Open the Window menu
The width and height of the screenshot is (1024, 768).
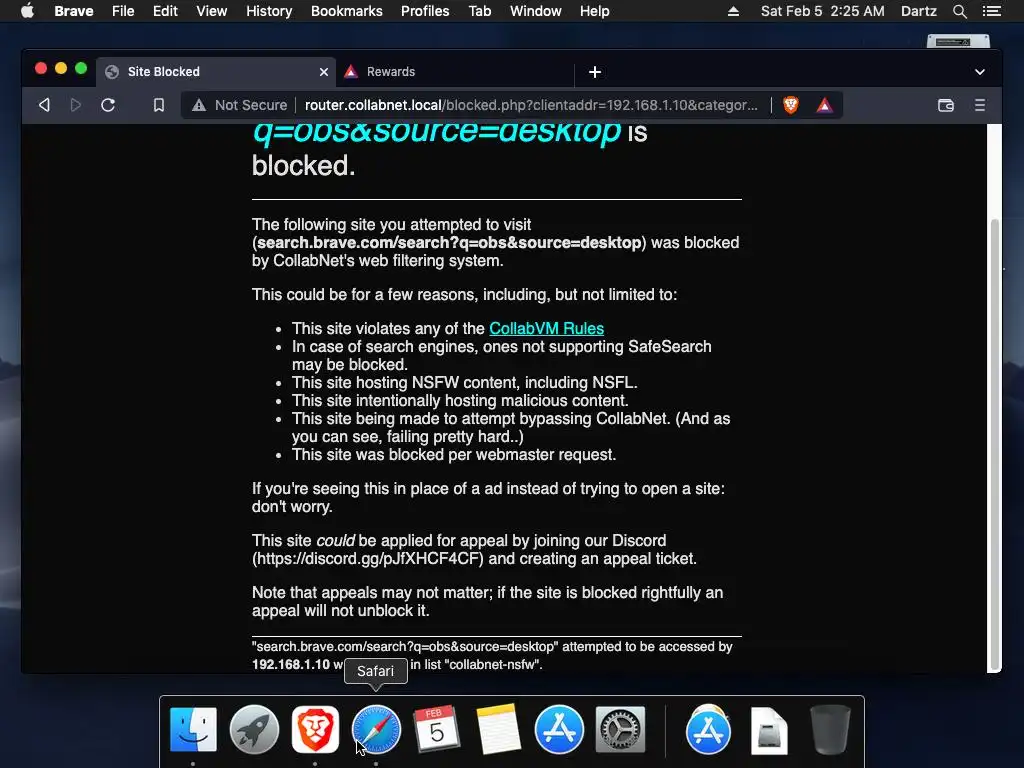[536, 11]
